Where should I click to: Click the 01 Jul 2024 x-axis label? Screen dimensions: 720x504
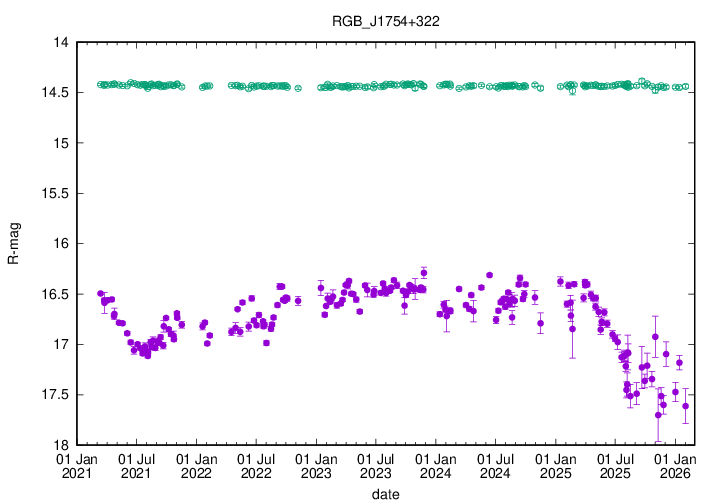[496, 465]
